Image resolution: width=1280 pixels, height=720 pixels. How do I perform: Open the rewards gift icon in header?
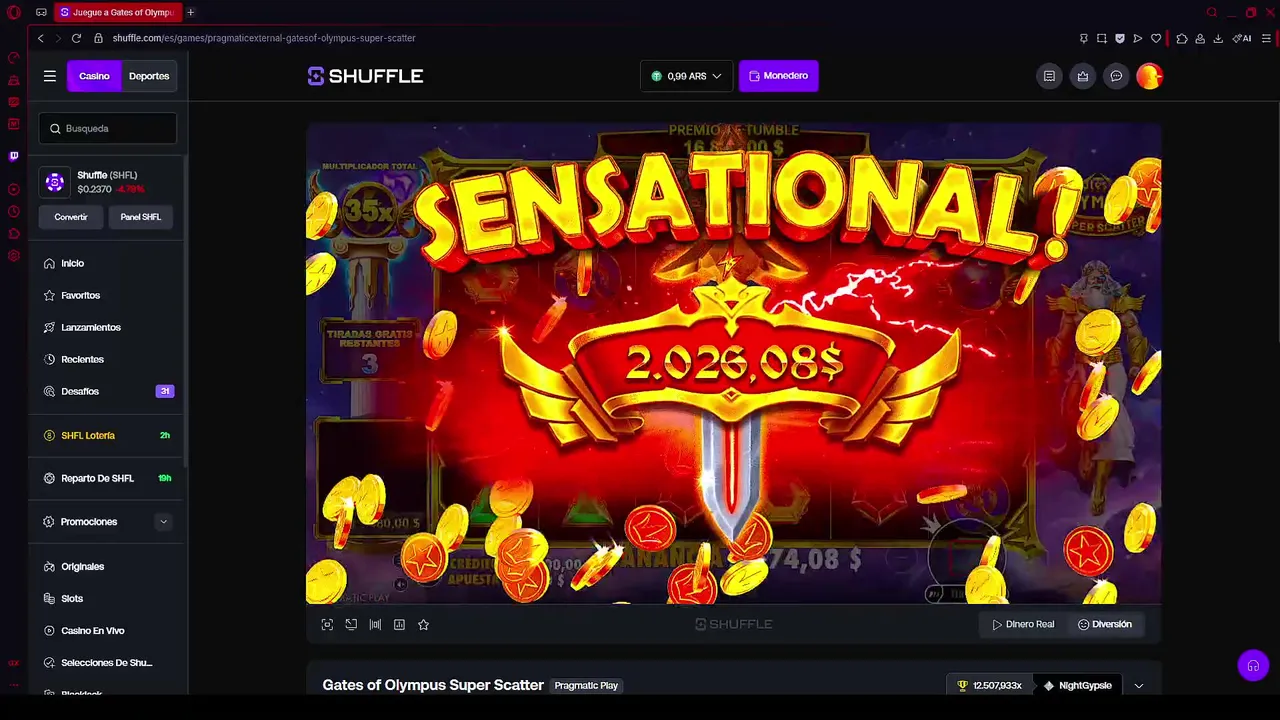(1083, 76)
